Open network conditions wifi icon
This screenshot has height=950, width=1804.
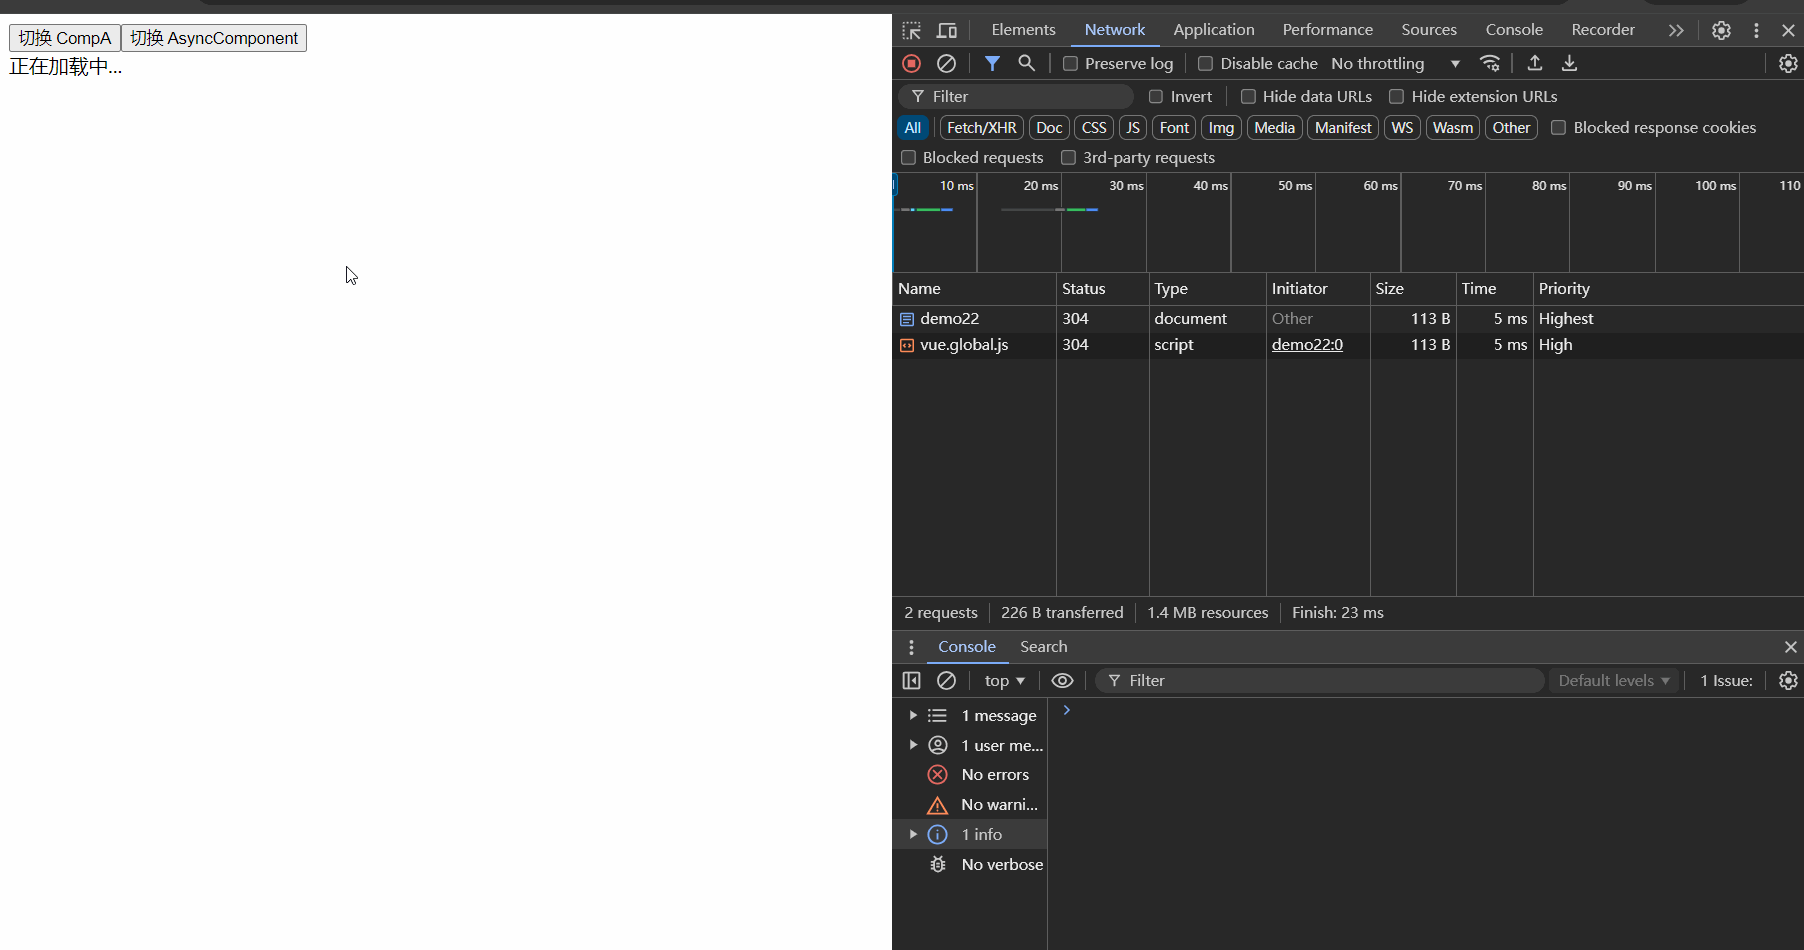click(x=1490, y=63)
